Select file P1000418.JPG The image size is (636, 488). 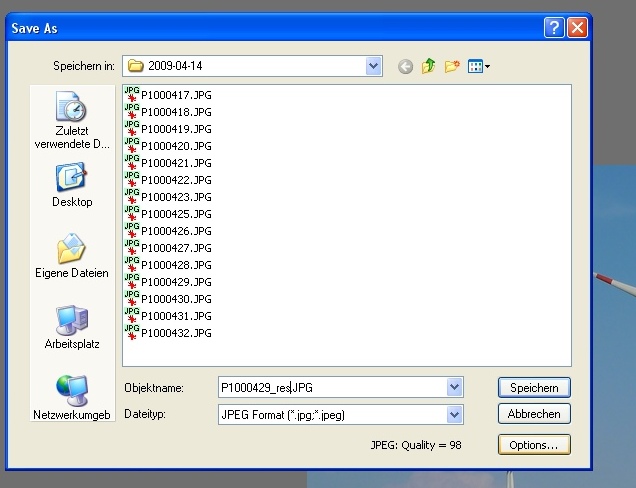pyautogui.click(x=168, y=112)
